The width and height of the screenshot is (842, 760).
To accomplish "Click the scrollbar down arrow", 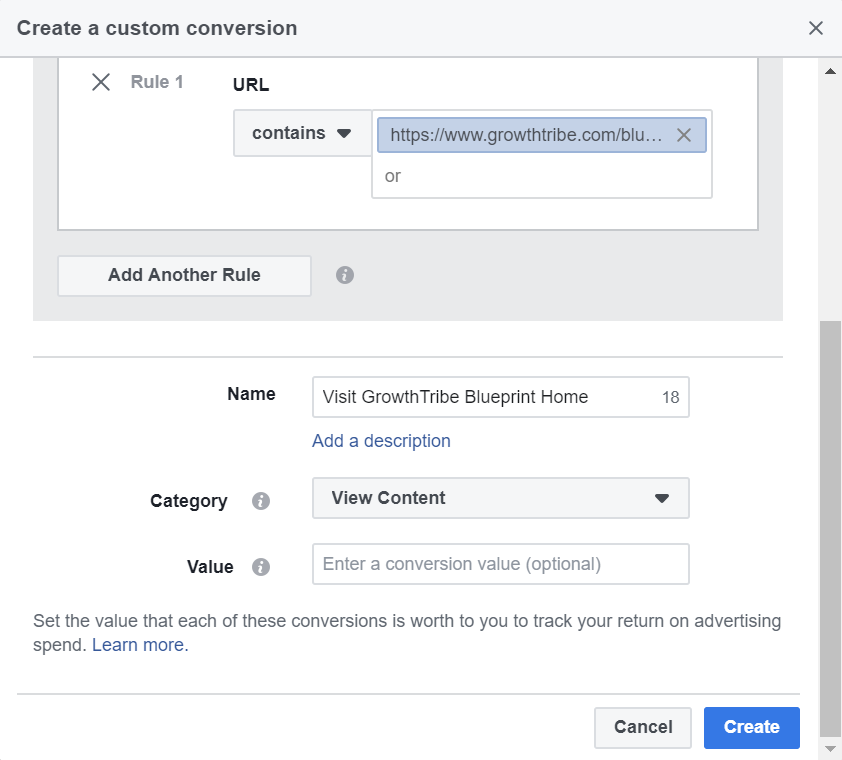I will click(830, 749).
